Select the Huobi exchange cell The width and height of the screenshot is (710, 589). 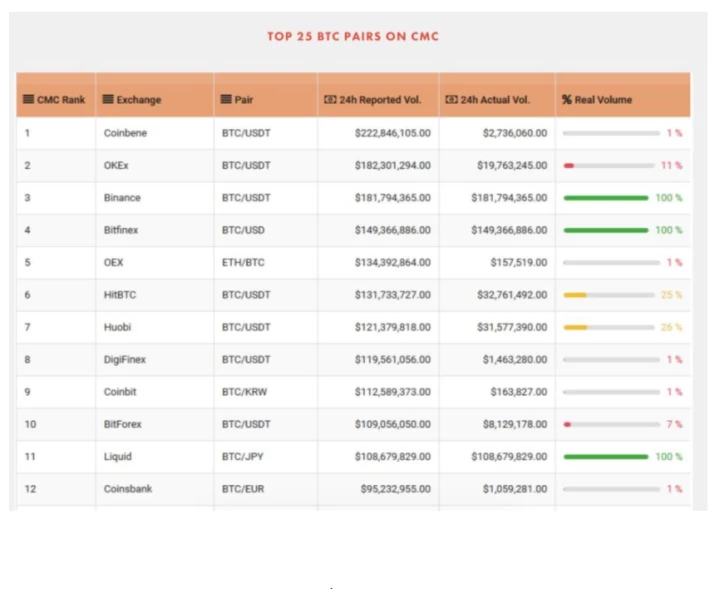(x=155, y=327)
